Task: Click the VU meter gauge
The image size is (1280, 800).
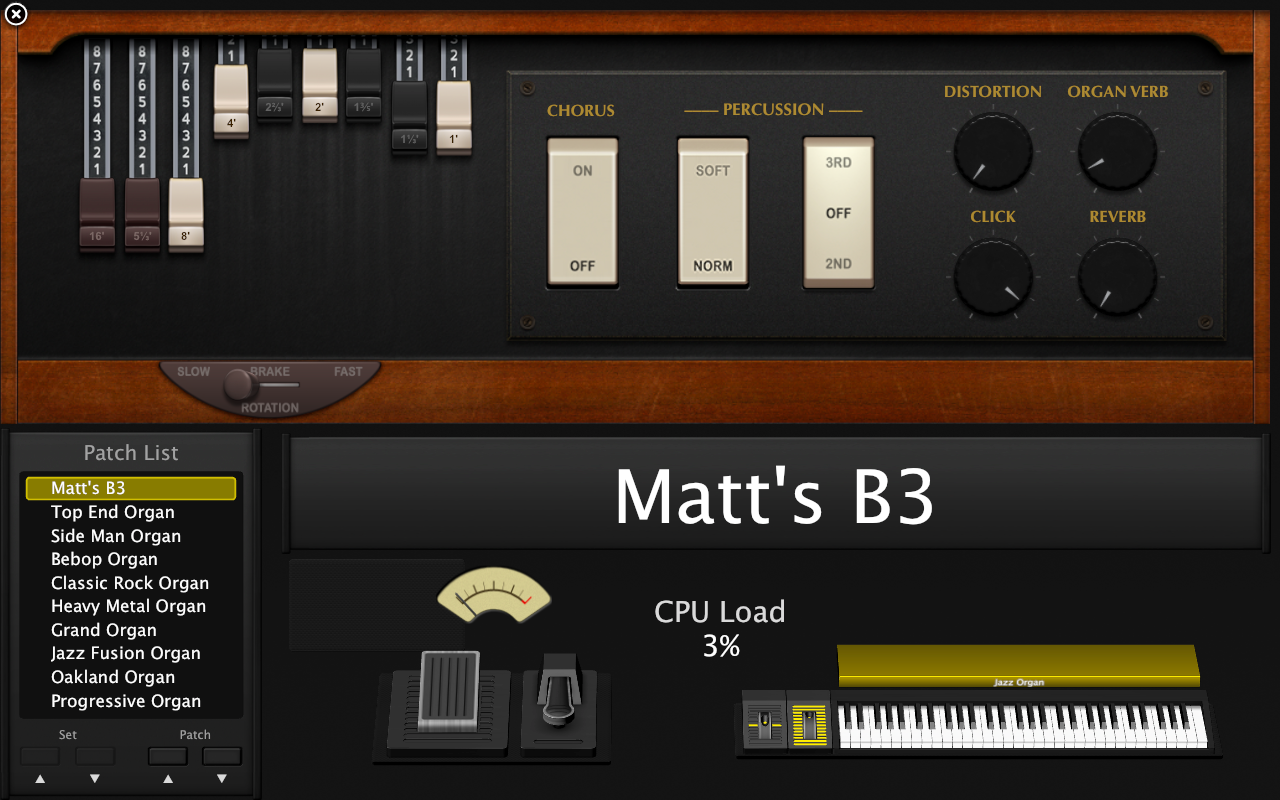Action: (x=494, y=595)
